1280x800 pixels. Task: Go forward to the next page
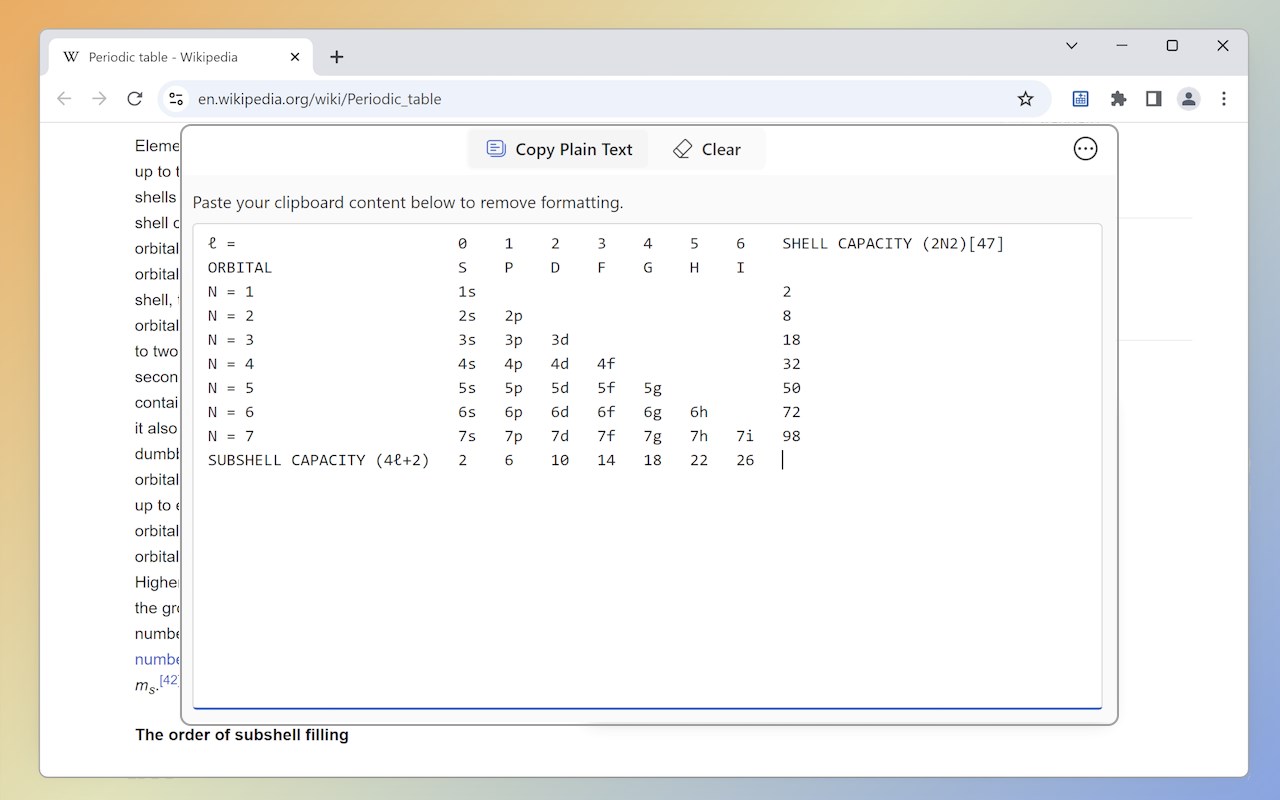click(99, 99)
